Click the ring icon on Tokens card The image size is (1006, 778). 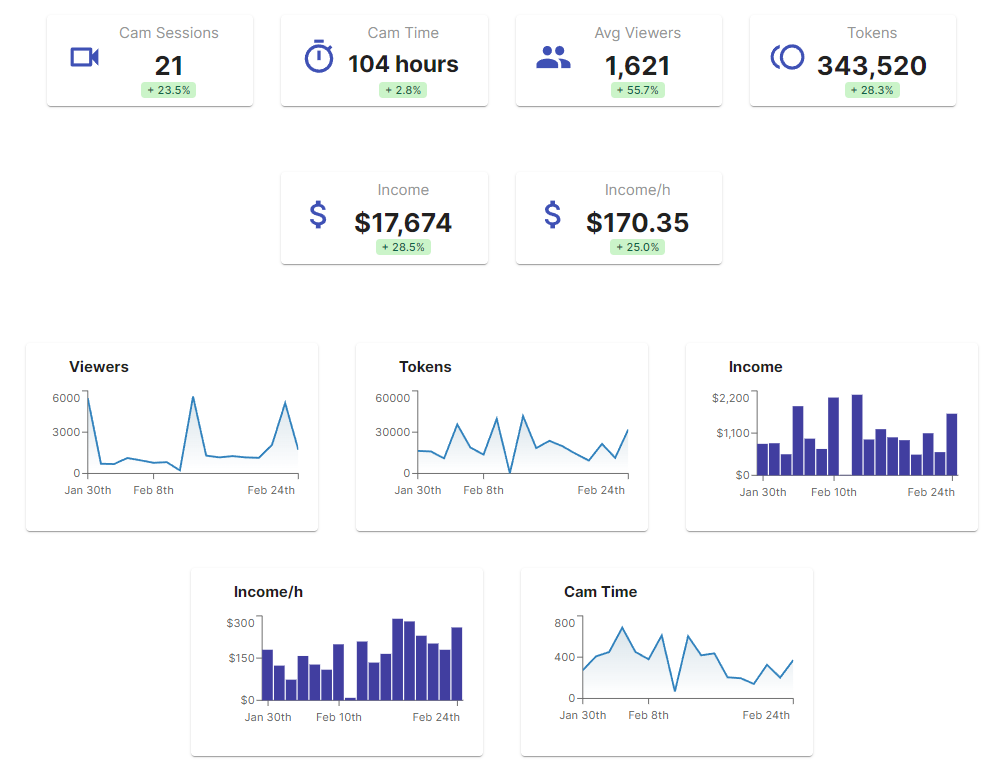point(787,57)
